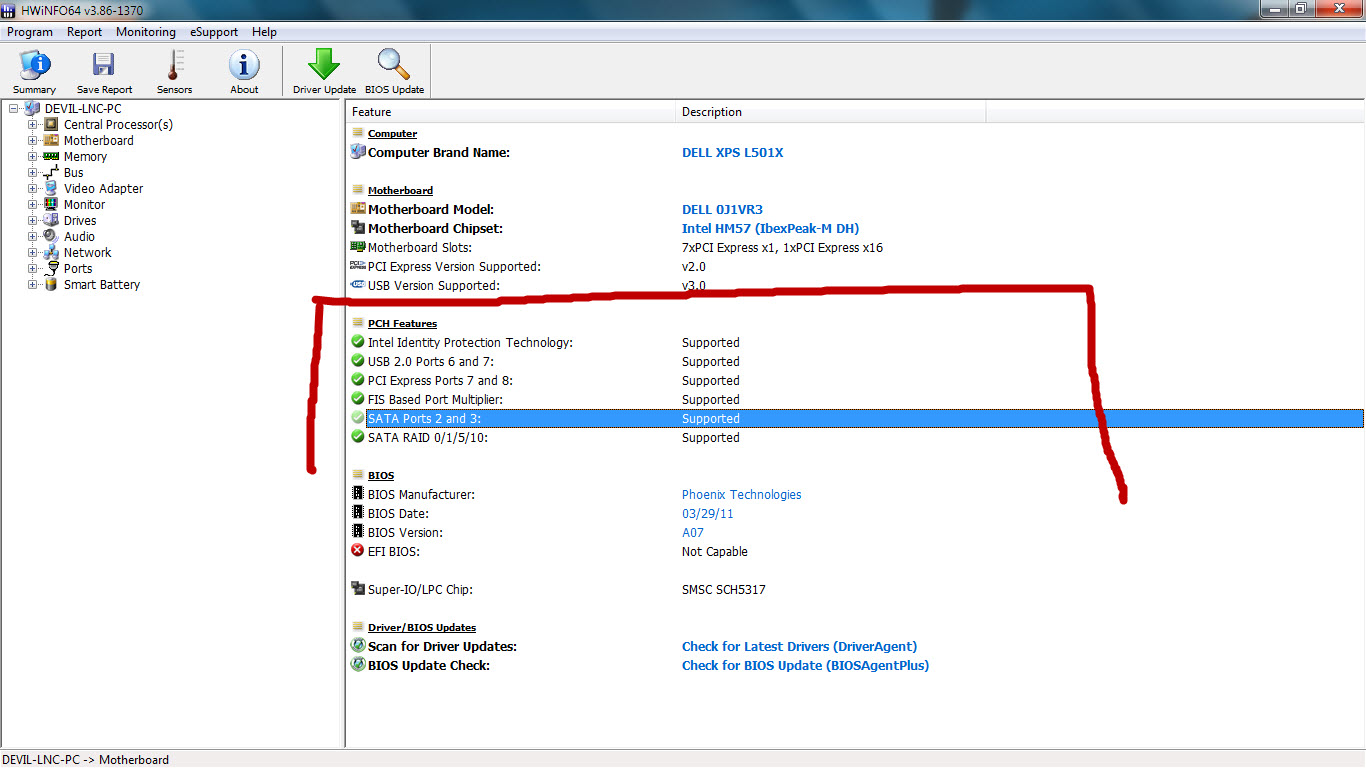Click green check beside Intel Identity Protection

[358, 342]
